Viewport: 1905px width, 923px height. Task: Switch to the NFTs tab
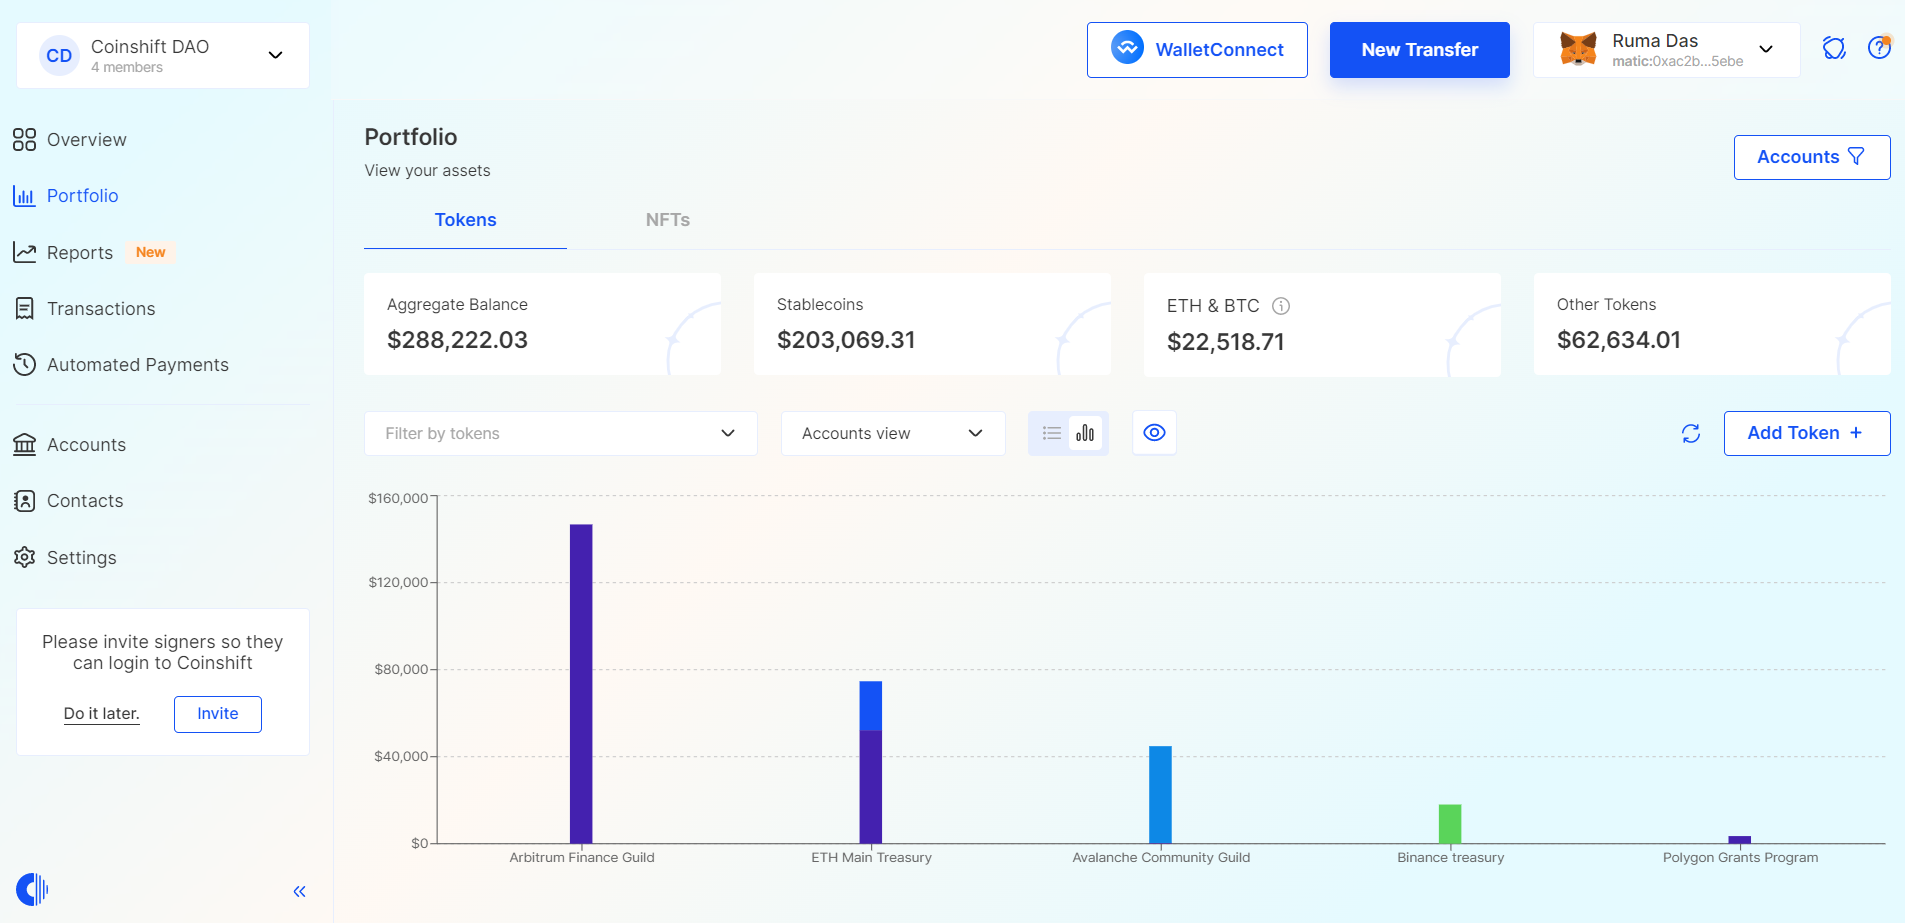pyautogui.click(x=667, y=220)
